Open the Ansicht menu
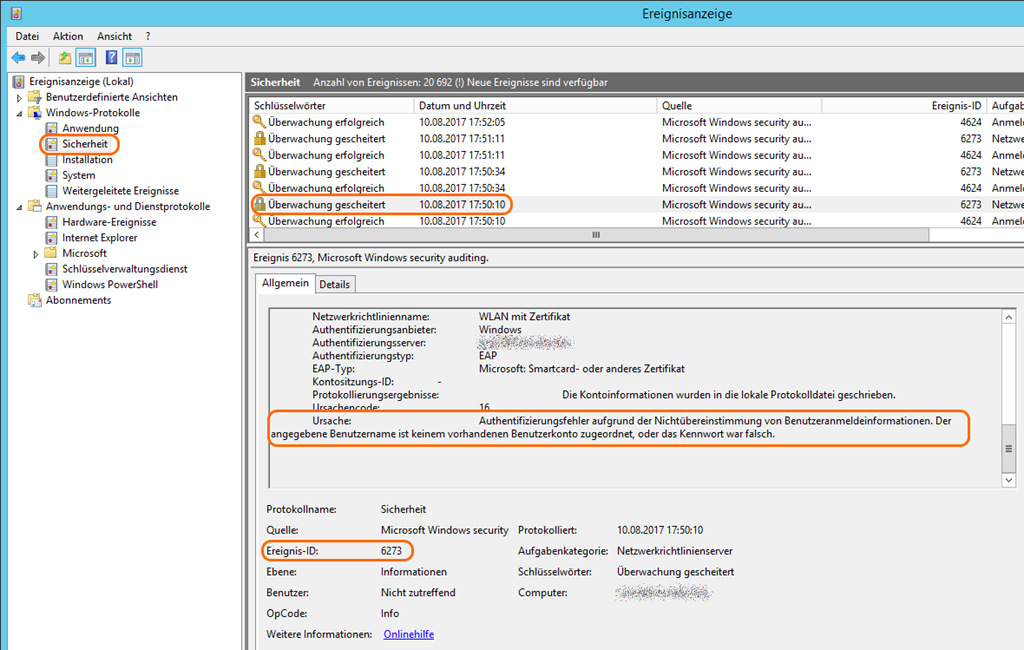 click(114, 36)
